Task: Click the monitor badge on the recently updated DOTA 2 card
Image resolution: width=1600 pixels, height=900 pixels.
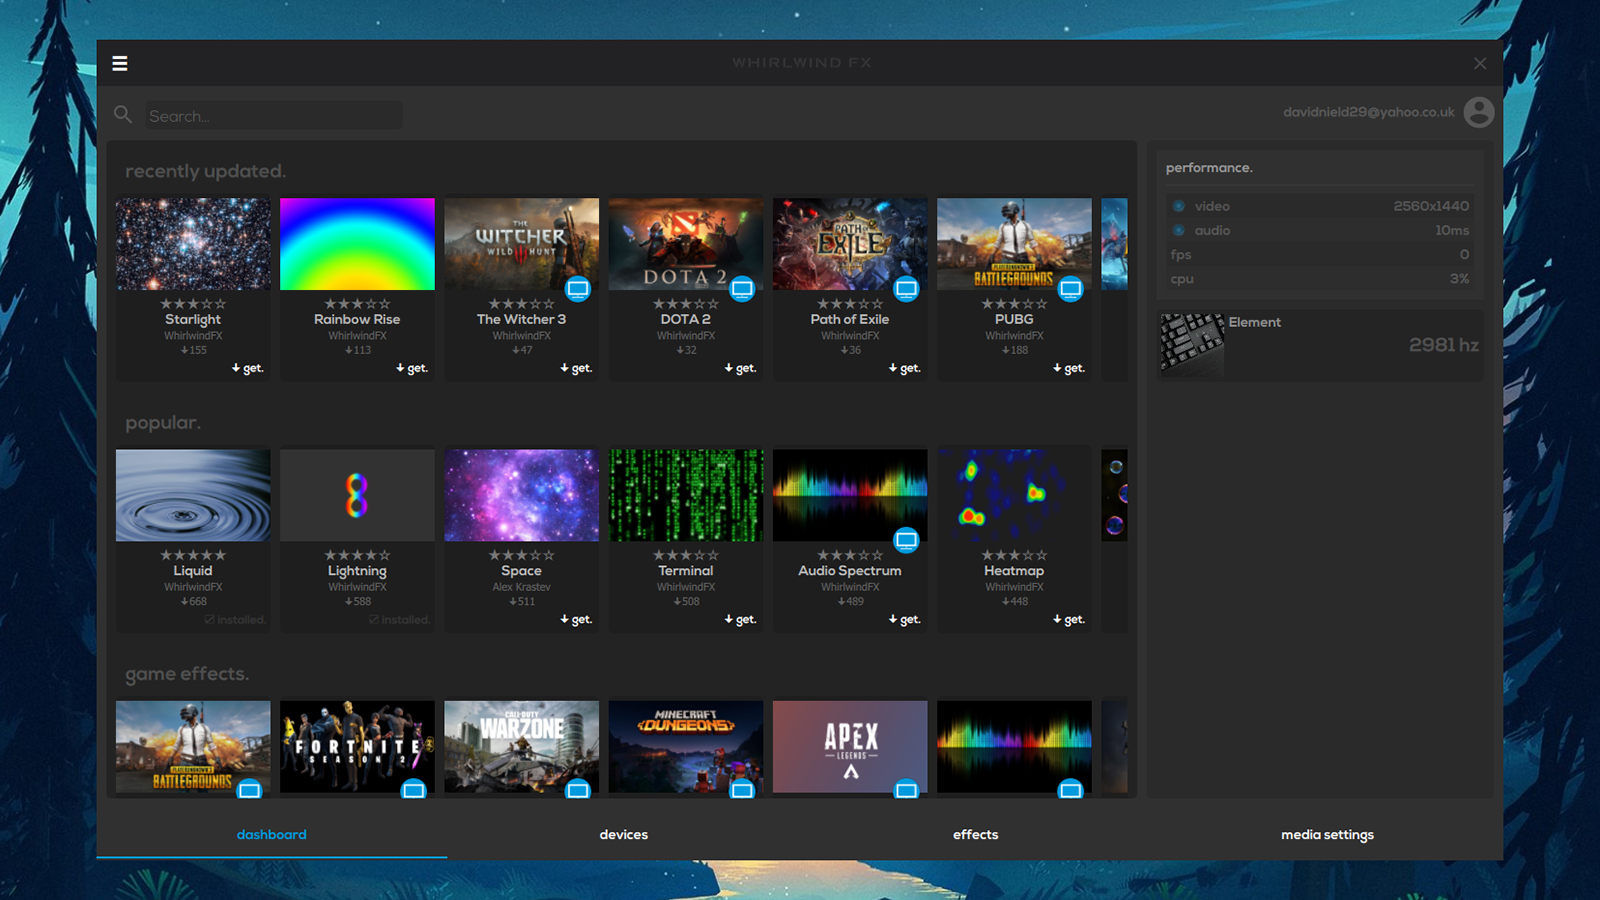Action: pos(742,289)
